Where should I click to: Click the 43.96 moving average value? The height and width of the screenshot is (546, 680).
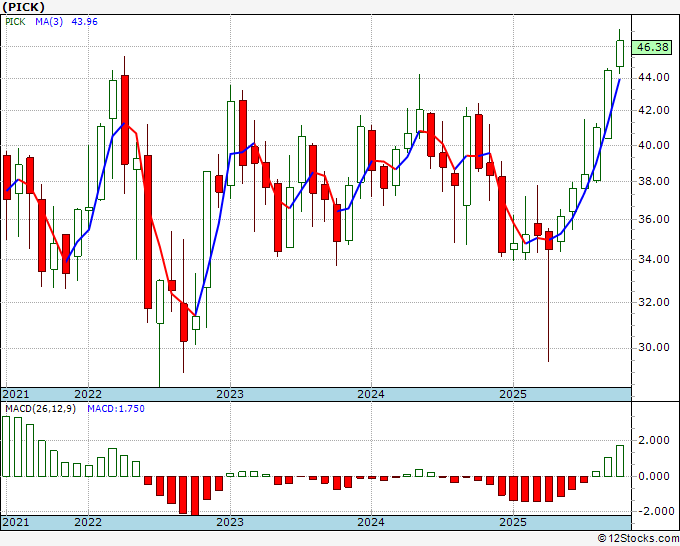pyautogui.click(x=85, y=22)
